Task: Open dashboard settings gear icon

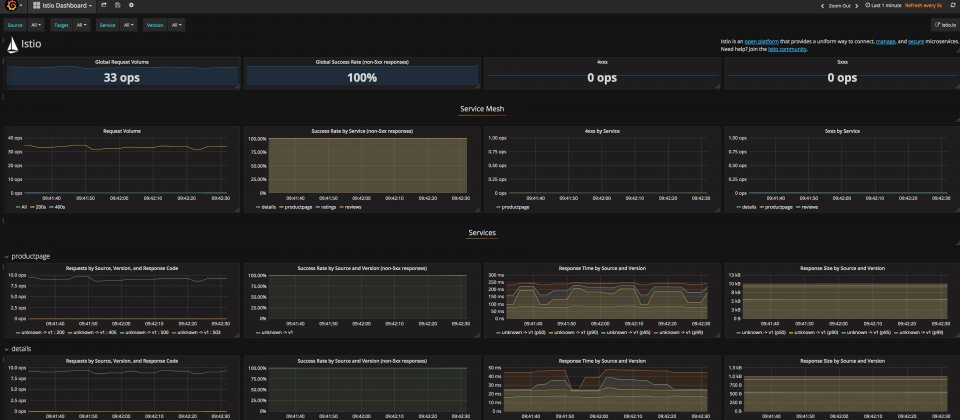Action: click(x=131, y=5)
